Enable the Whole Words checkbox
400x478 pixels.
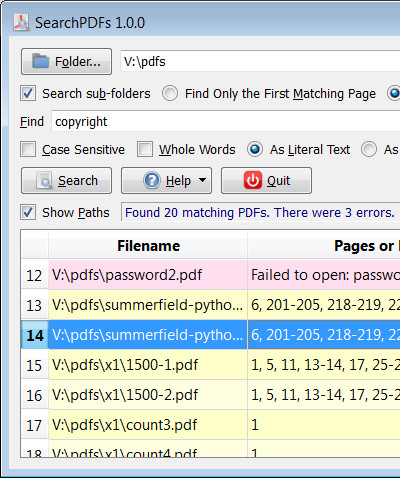145,149
